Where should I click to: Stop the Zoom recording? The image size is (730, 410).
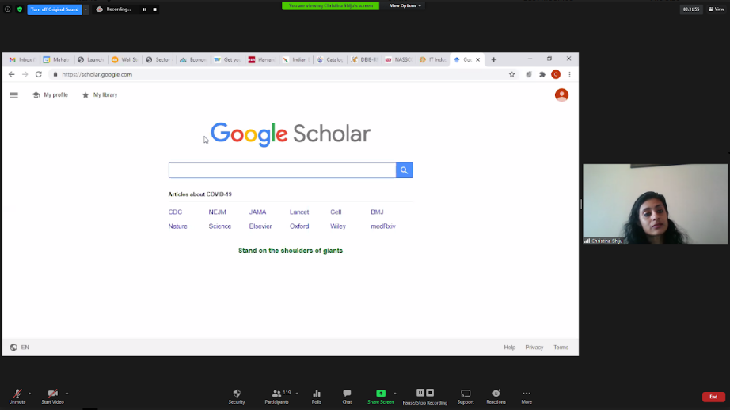click(x=155, y=9)
